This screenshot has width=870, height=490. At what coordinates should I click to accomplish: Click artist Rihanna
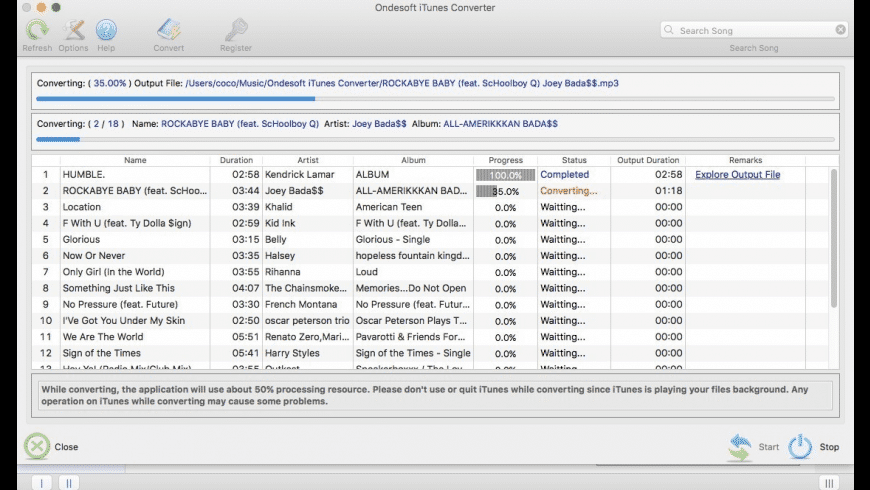point(282,272)
